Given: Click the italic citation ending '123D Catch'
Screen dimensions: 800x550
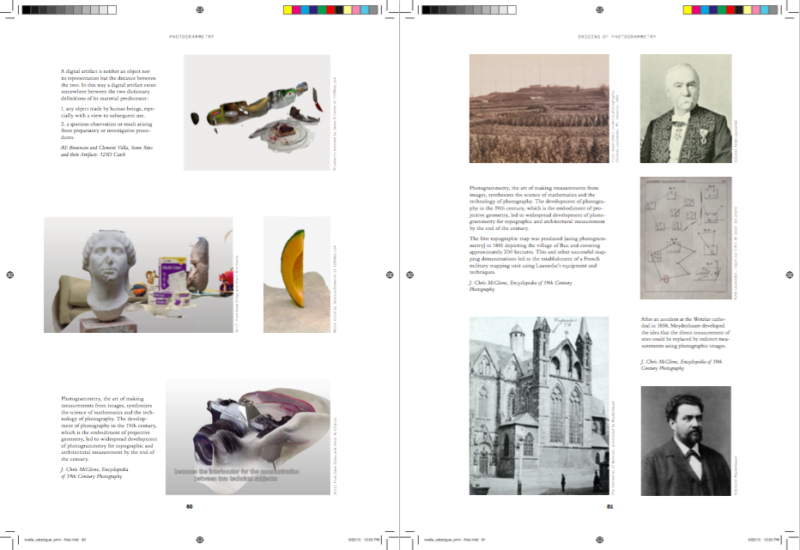Looking at the screenshot, I should click(x=106, y=151).
